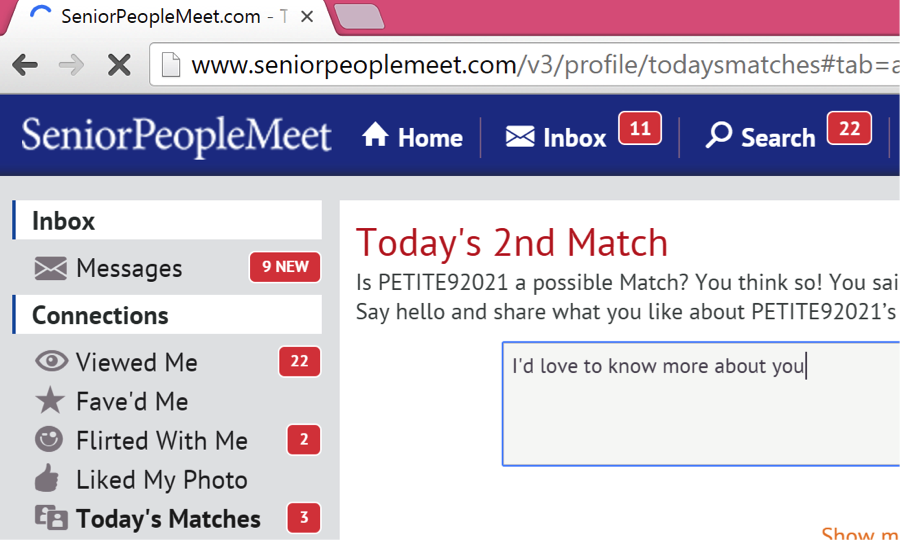
Task: Click the SeniorPeopleMeet logo
Action: 176,136
